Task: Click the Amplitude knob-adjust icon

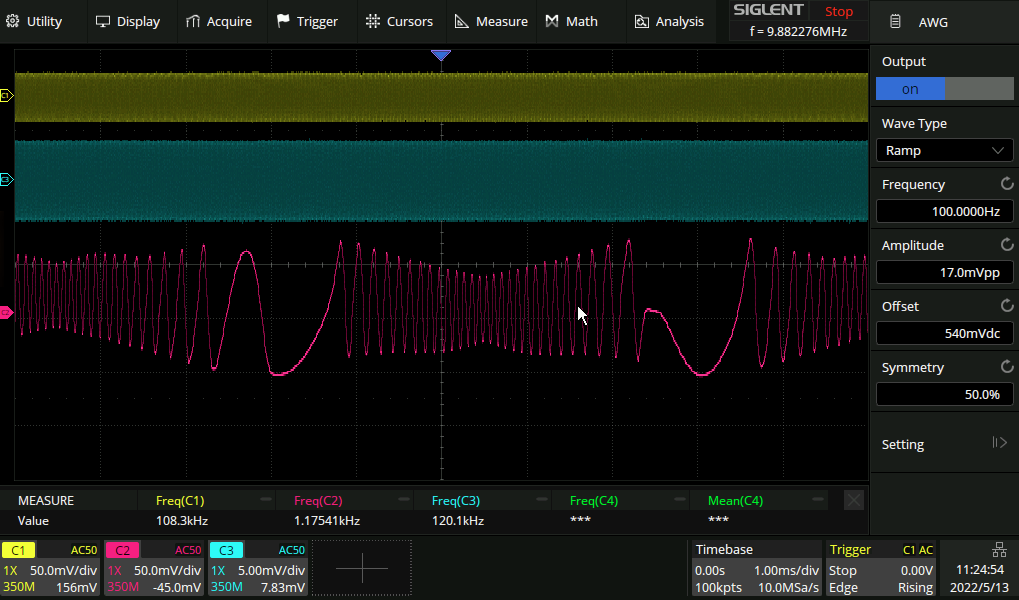Action: [1006, 246]
